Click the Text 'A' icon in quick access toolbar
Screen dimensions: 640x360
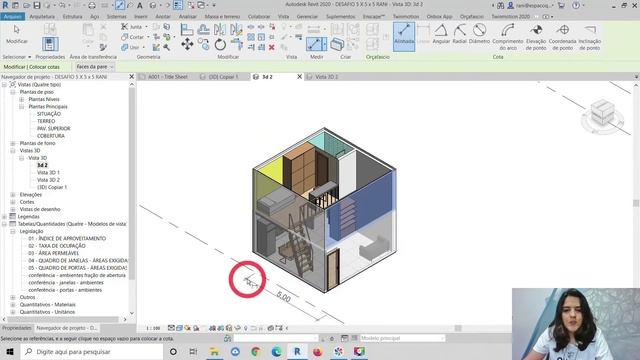click(x=140, y=5)
